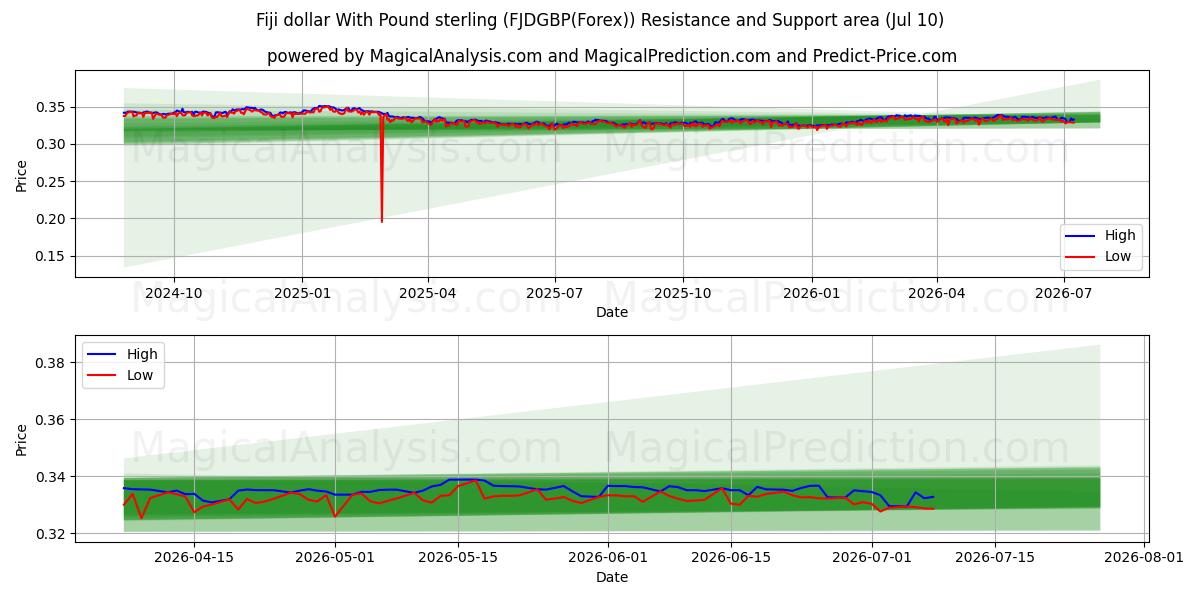Click 'Low' in the bottom chart legend

click(x=141, y=374)
